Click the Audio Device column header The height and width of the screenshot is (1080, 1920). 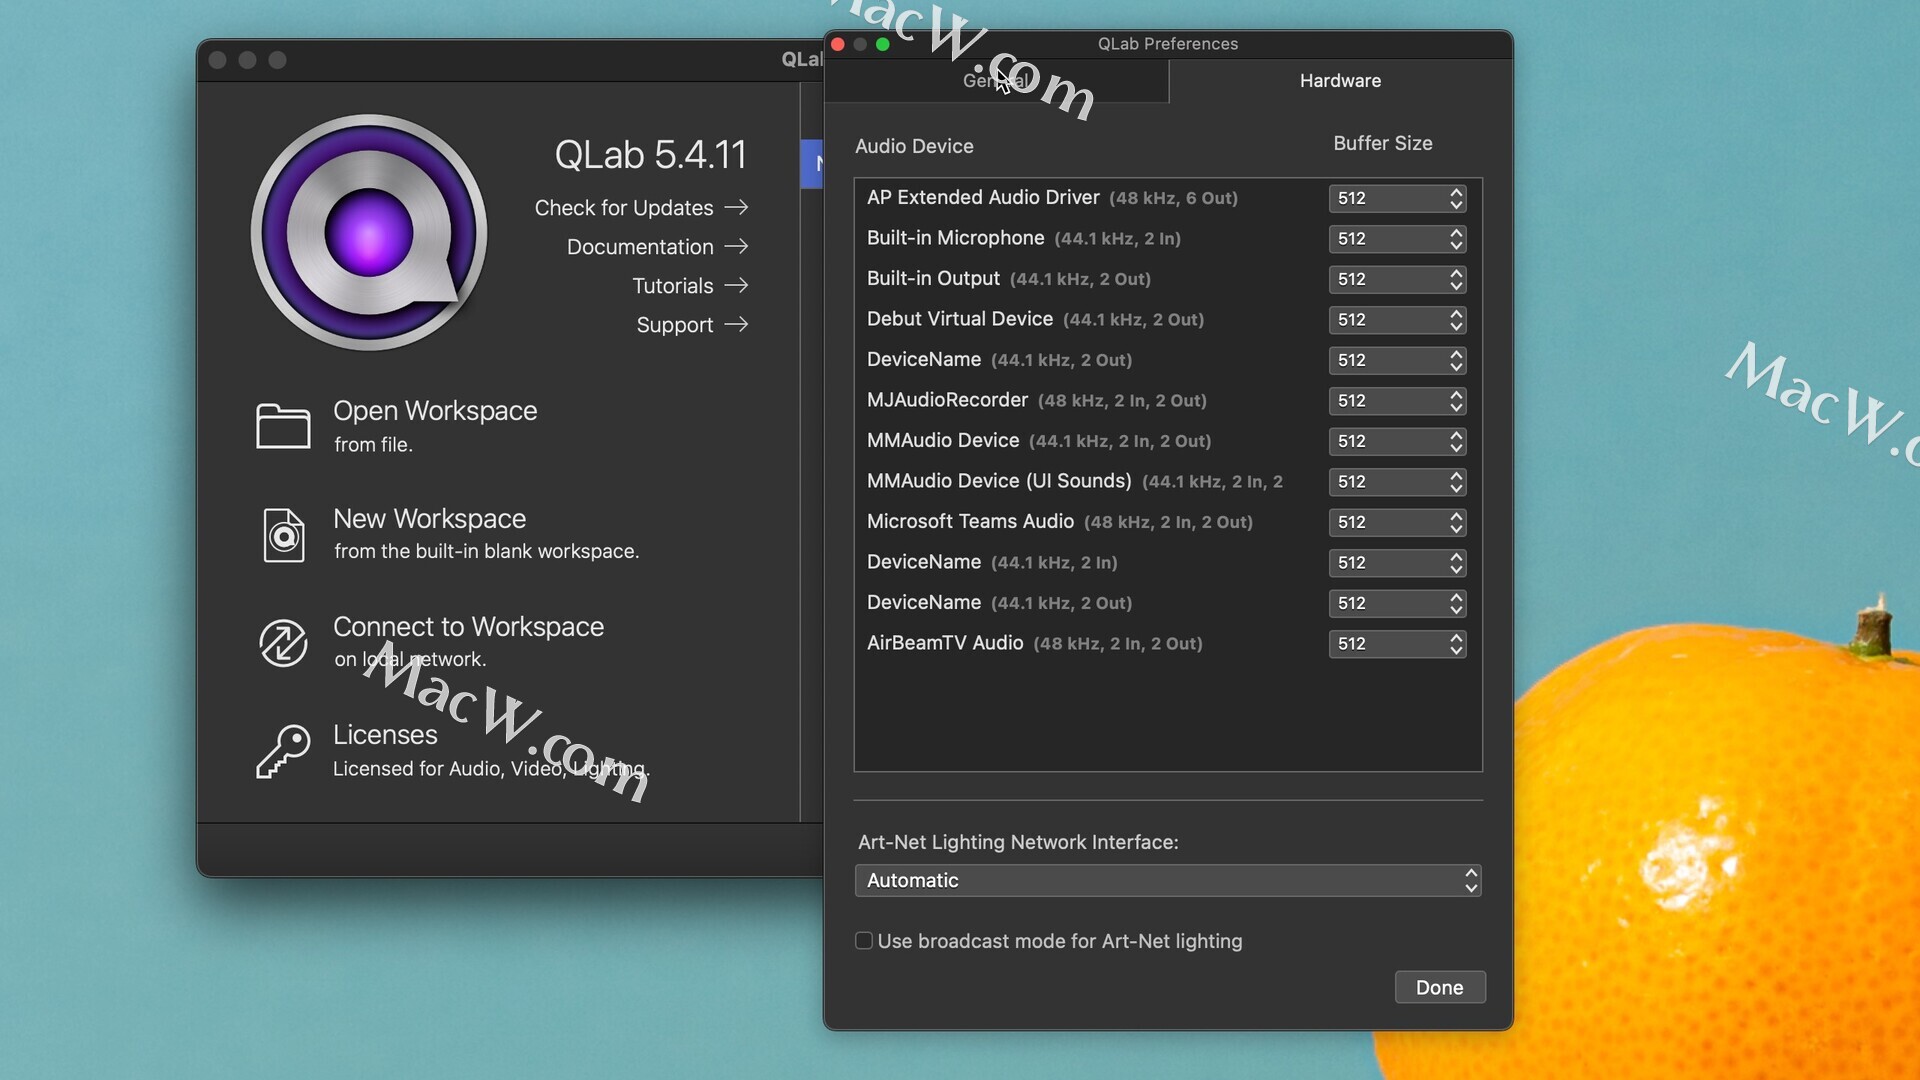[x=914, y=146]
